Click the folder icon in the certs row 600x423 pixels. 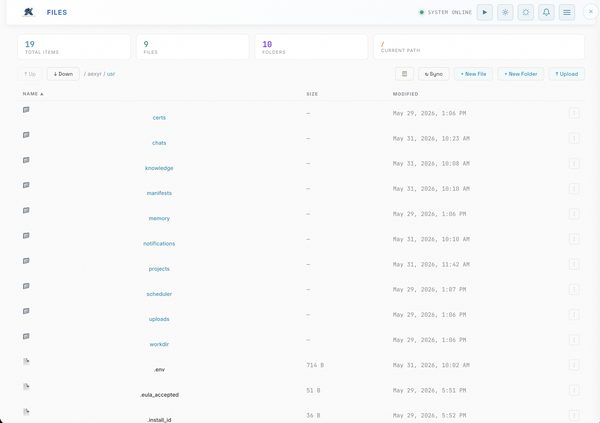26,109
